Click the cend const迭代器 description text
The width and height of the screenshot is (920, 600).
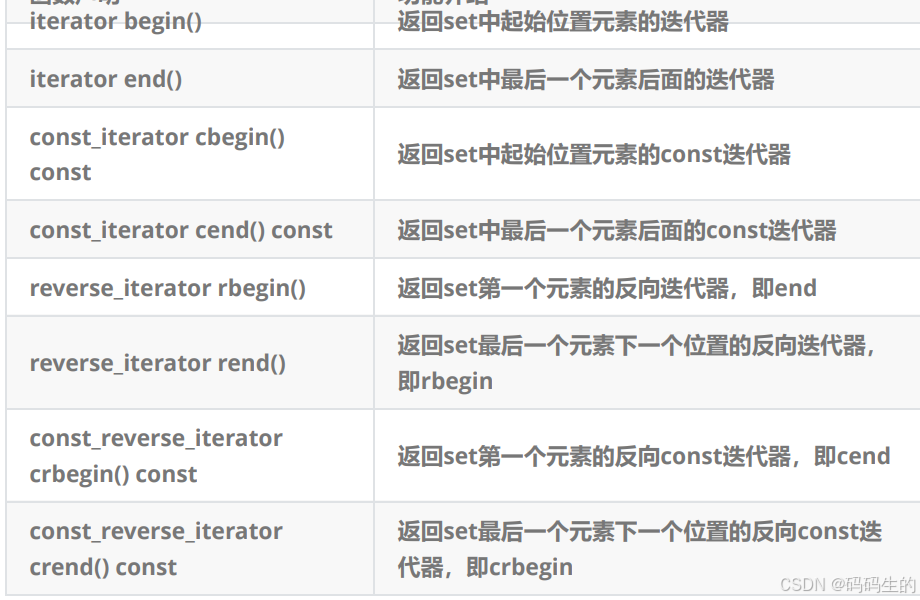[x=617, y=230]
